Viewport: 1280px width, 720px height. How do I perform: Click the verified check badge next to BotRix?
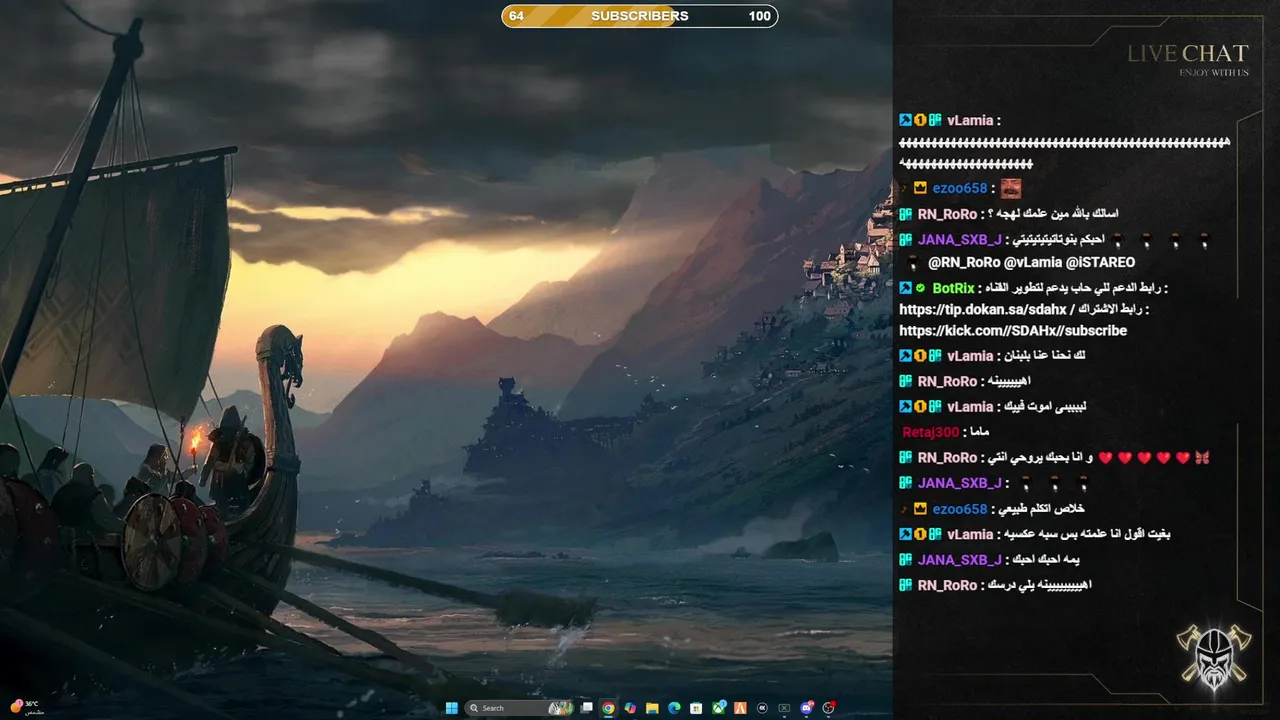click(921, 288)
